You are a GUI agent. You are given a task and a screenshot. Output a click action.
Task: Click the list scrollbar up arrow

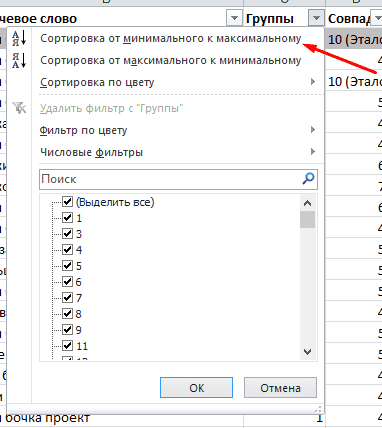pyautogui.click(x=307, y=203)
